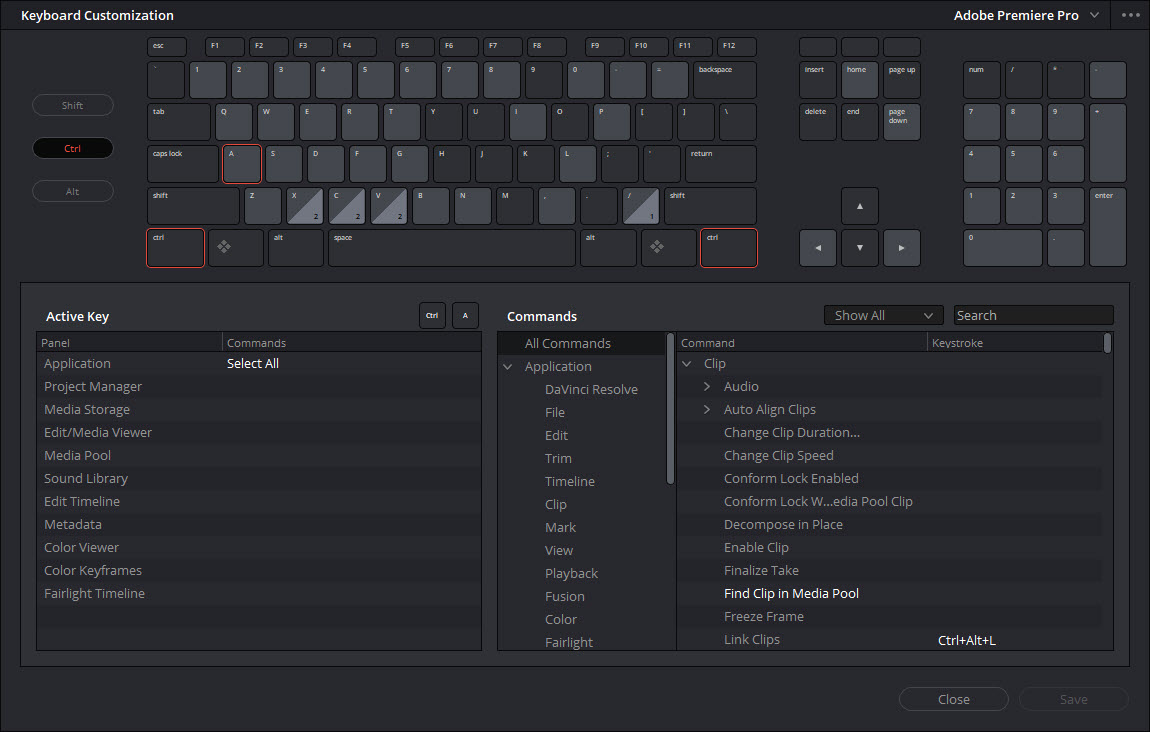Select Fusion in the commands category list
The image size is (1150, 732).
564,596
